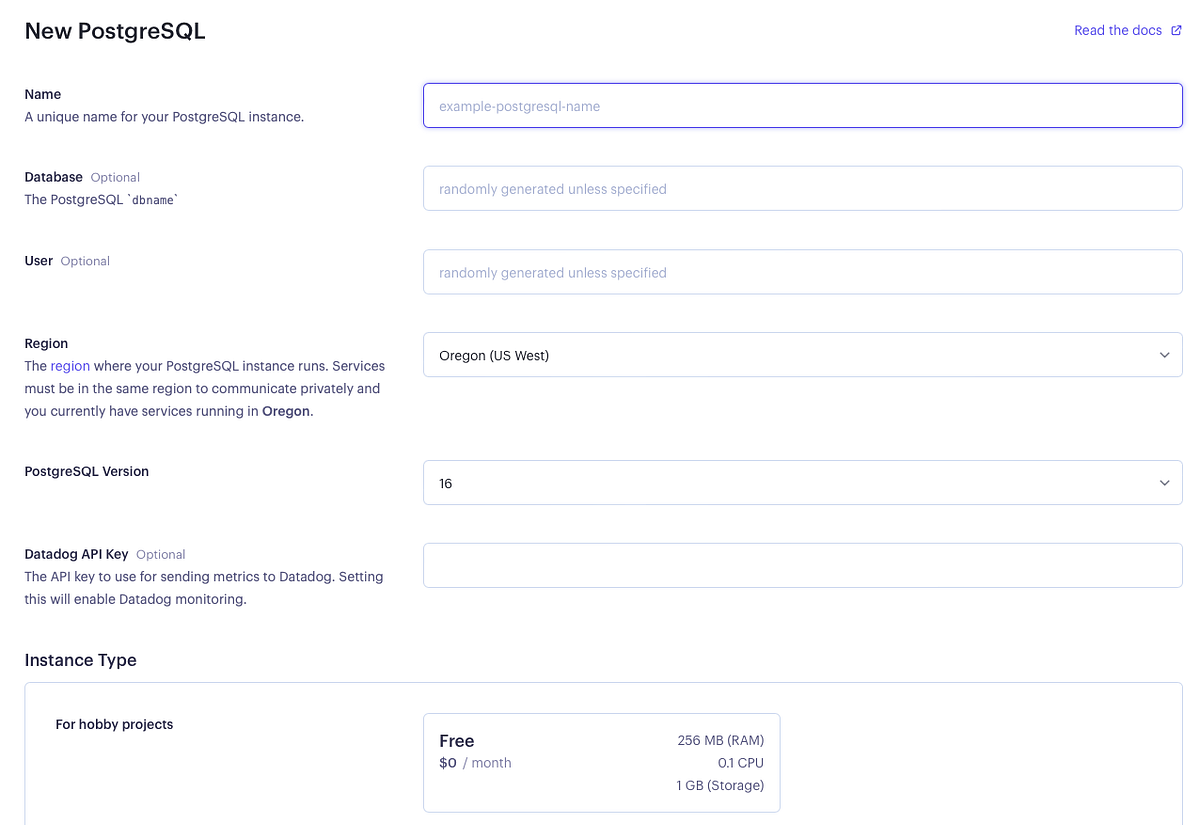Click the User input field
Image resolution: width=1200 pixels, height=825 pixels.
coord(800,271)
